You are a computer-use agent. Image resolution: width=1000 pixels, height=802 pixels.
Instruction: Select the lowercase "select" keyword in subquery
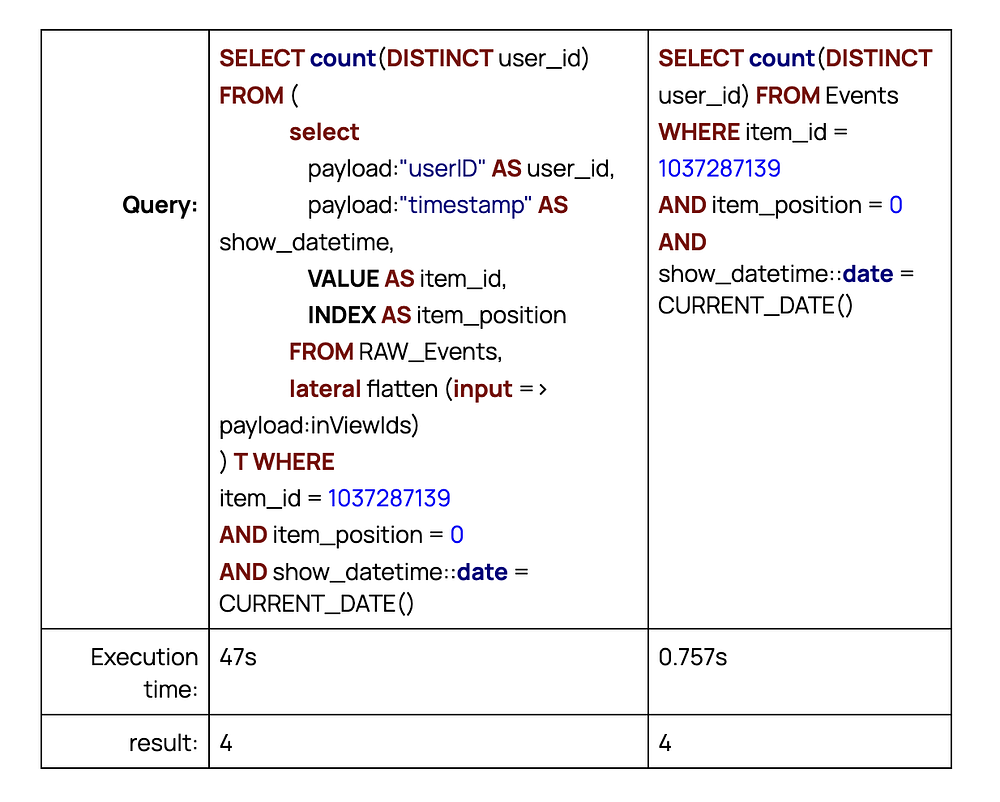click(324, 132)
